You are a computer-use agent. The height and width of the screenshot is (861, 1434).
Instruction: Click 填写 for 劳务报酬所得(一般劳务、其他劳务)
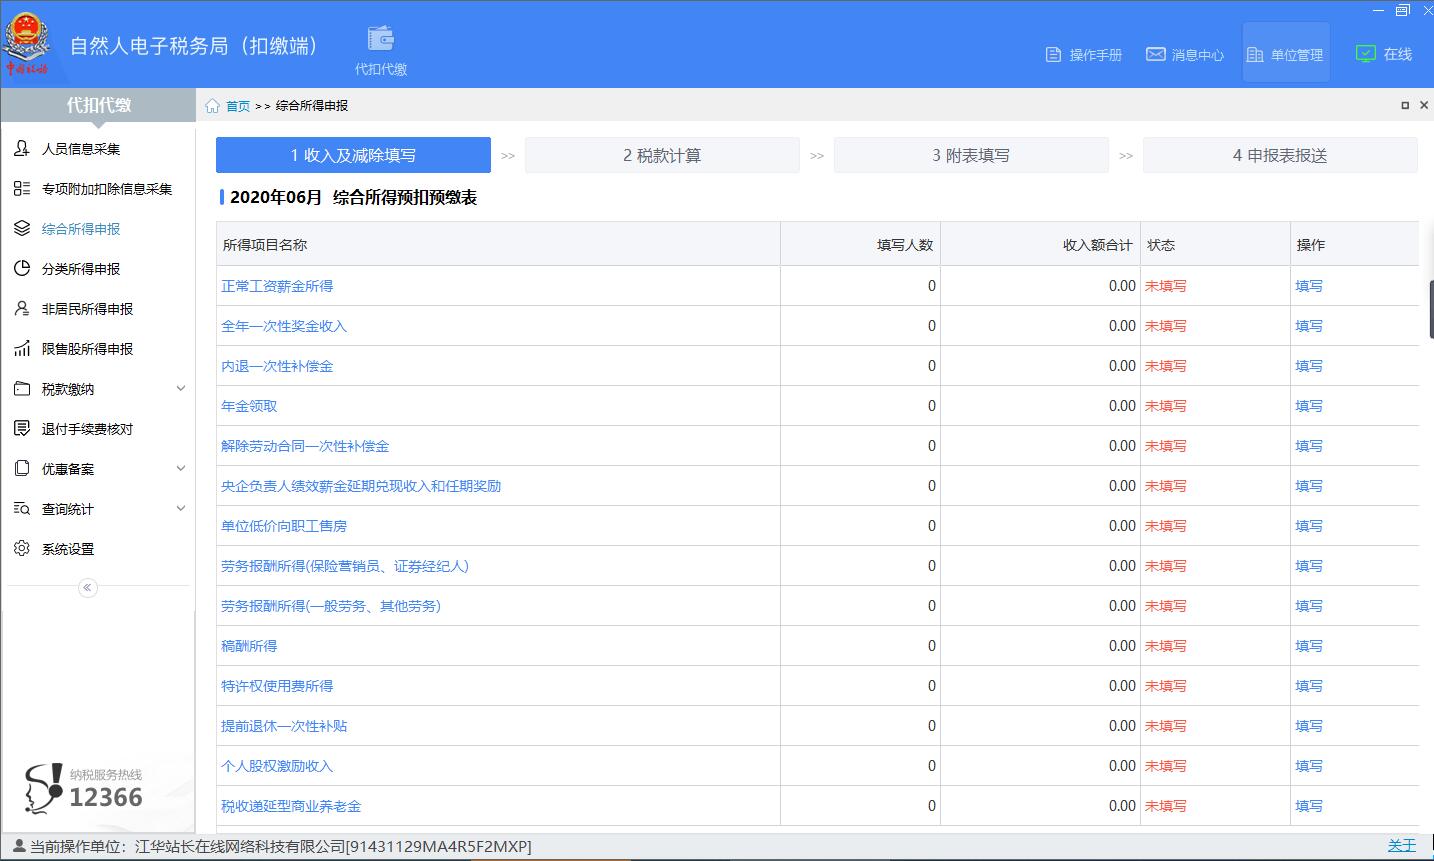(1309, 606)
